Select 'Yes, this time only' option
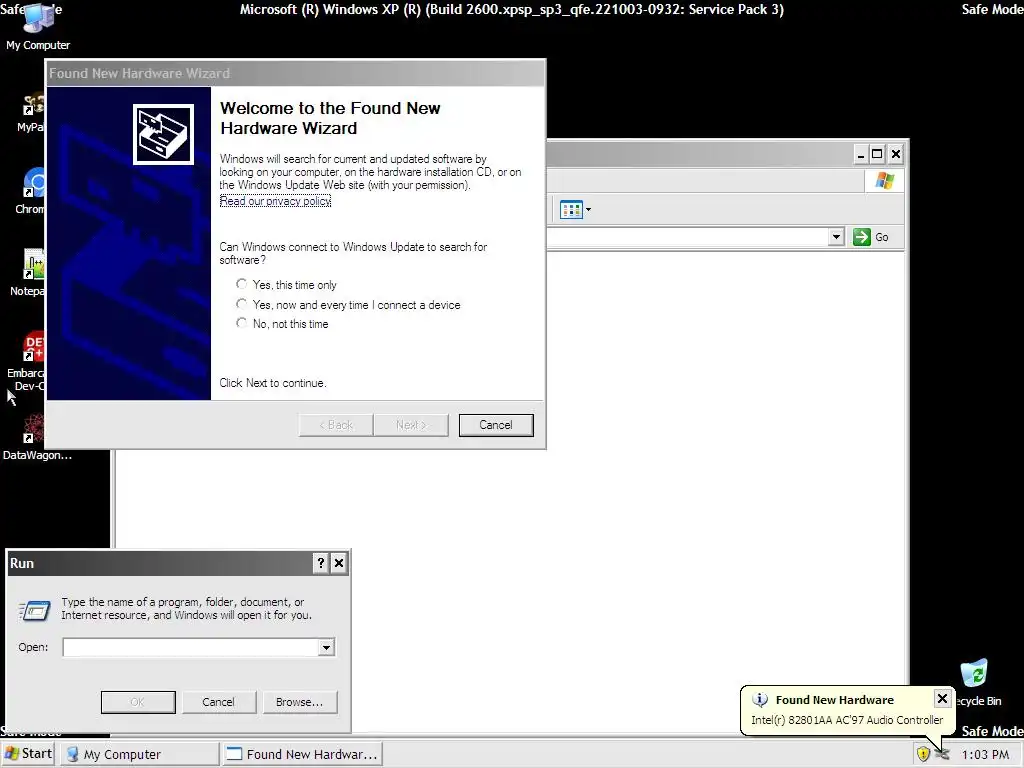The height and width of the screenshot is (768, 1024). [242, 284]
